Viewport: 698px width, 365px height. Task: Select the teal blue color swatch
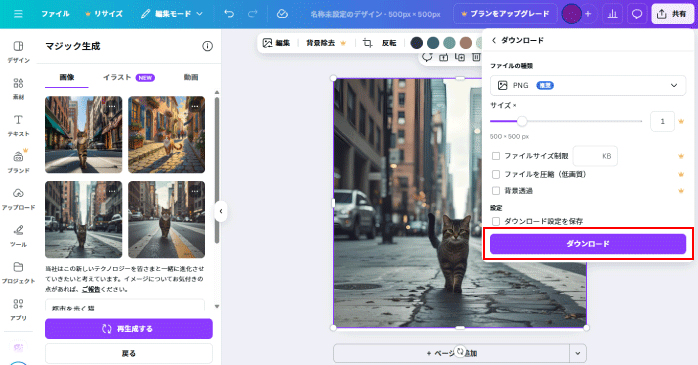433,43
